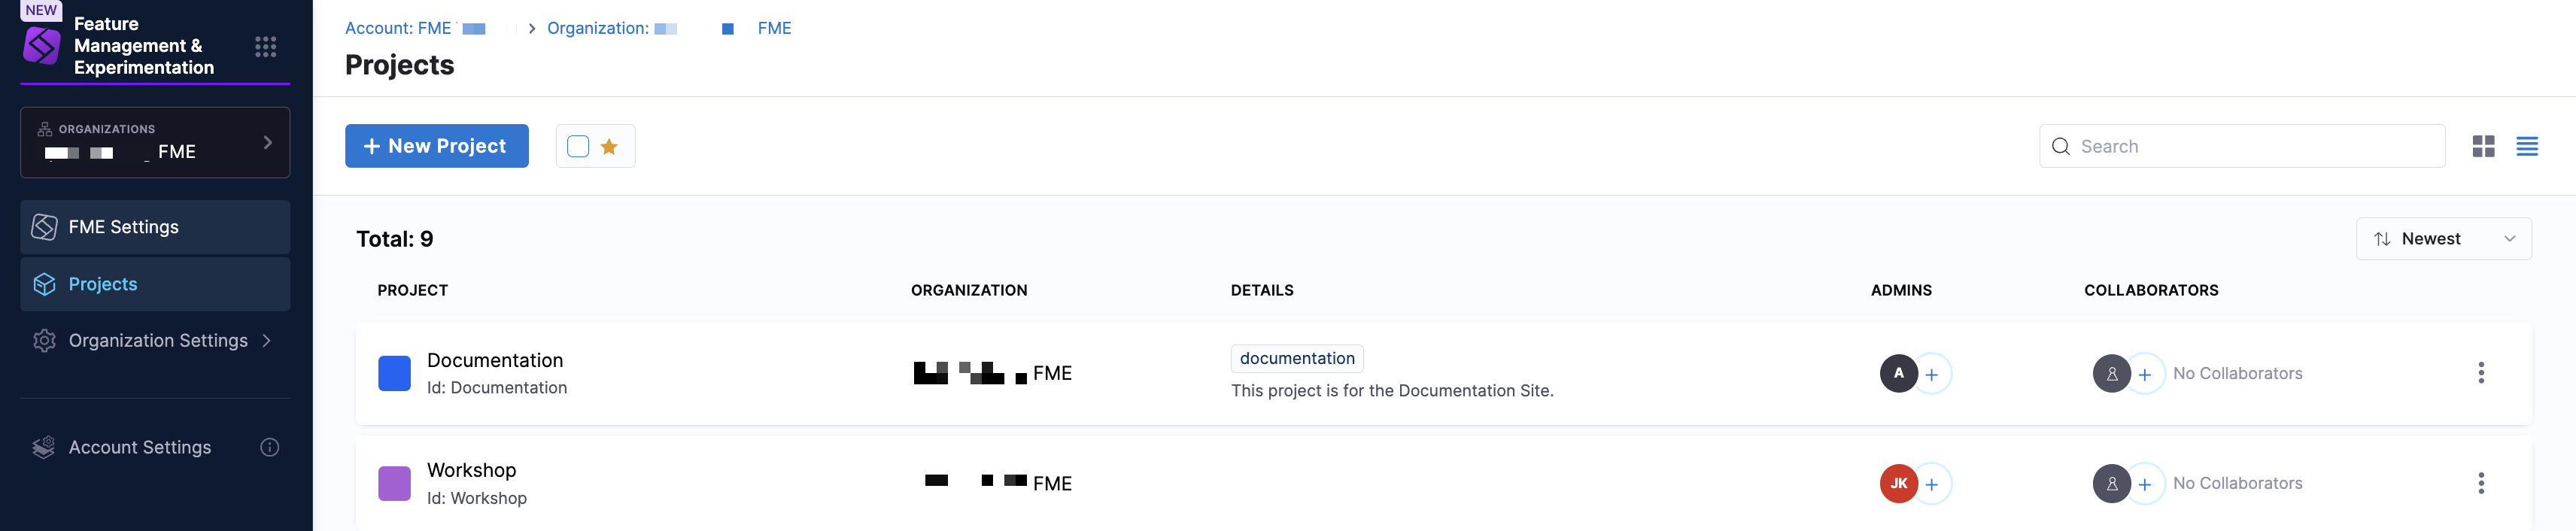2576x531 pixels.
Task: Click the New Project button
Action: (436, 146)
